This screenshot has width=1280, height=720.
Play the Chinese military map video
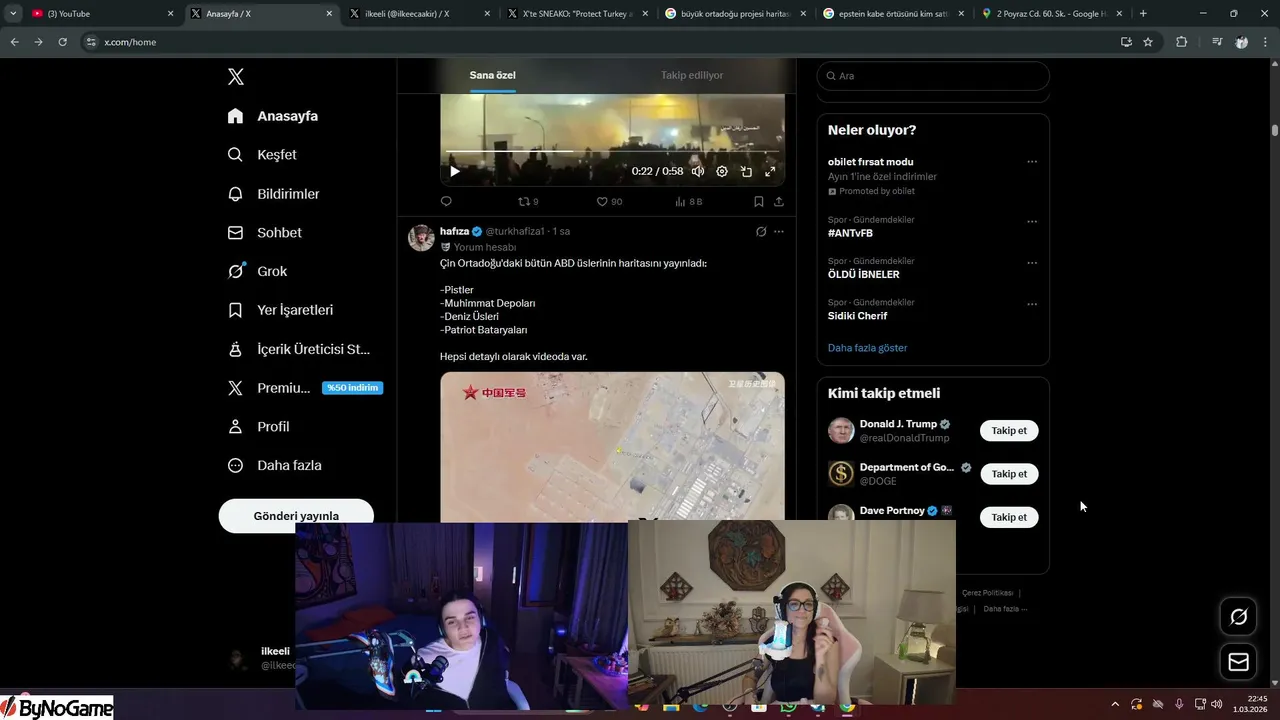pos(612,446)
